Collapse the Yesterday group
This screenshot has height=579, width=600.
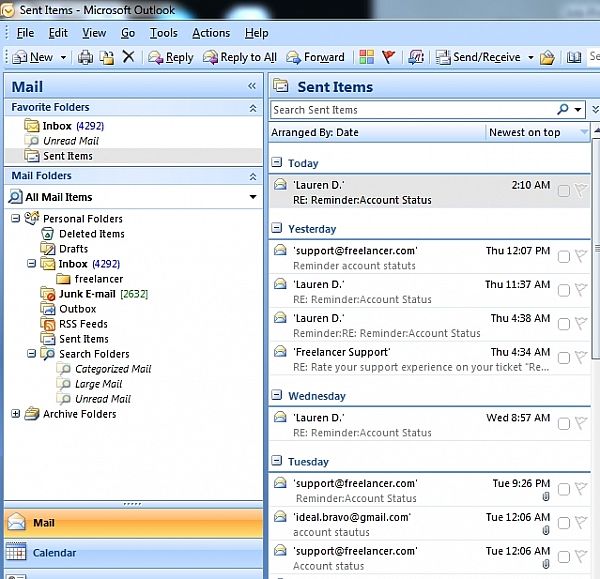tap(277, 229)
